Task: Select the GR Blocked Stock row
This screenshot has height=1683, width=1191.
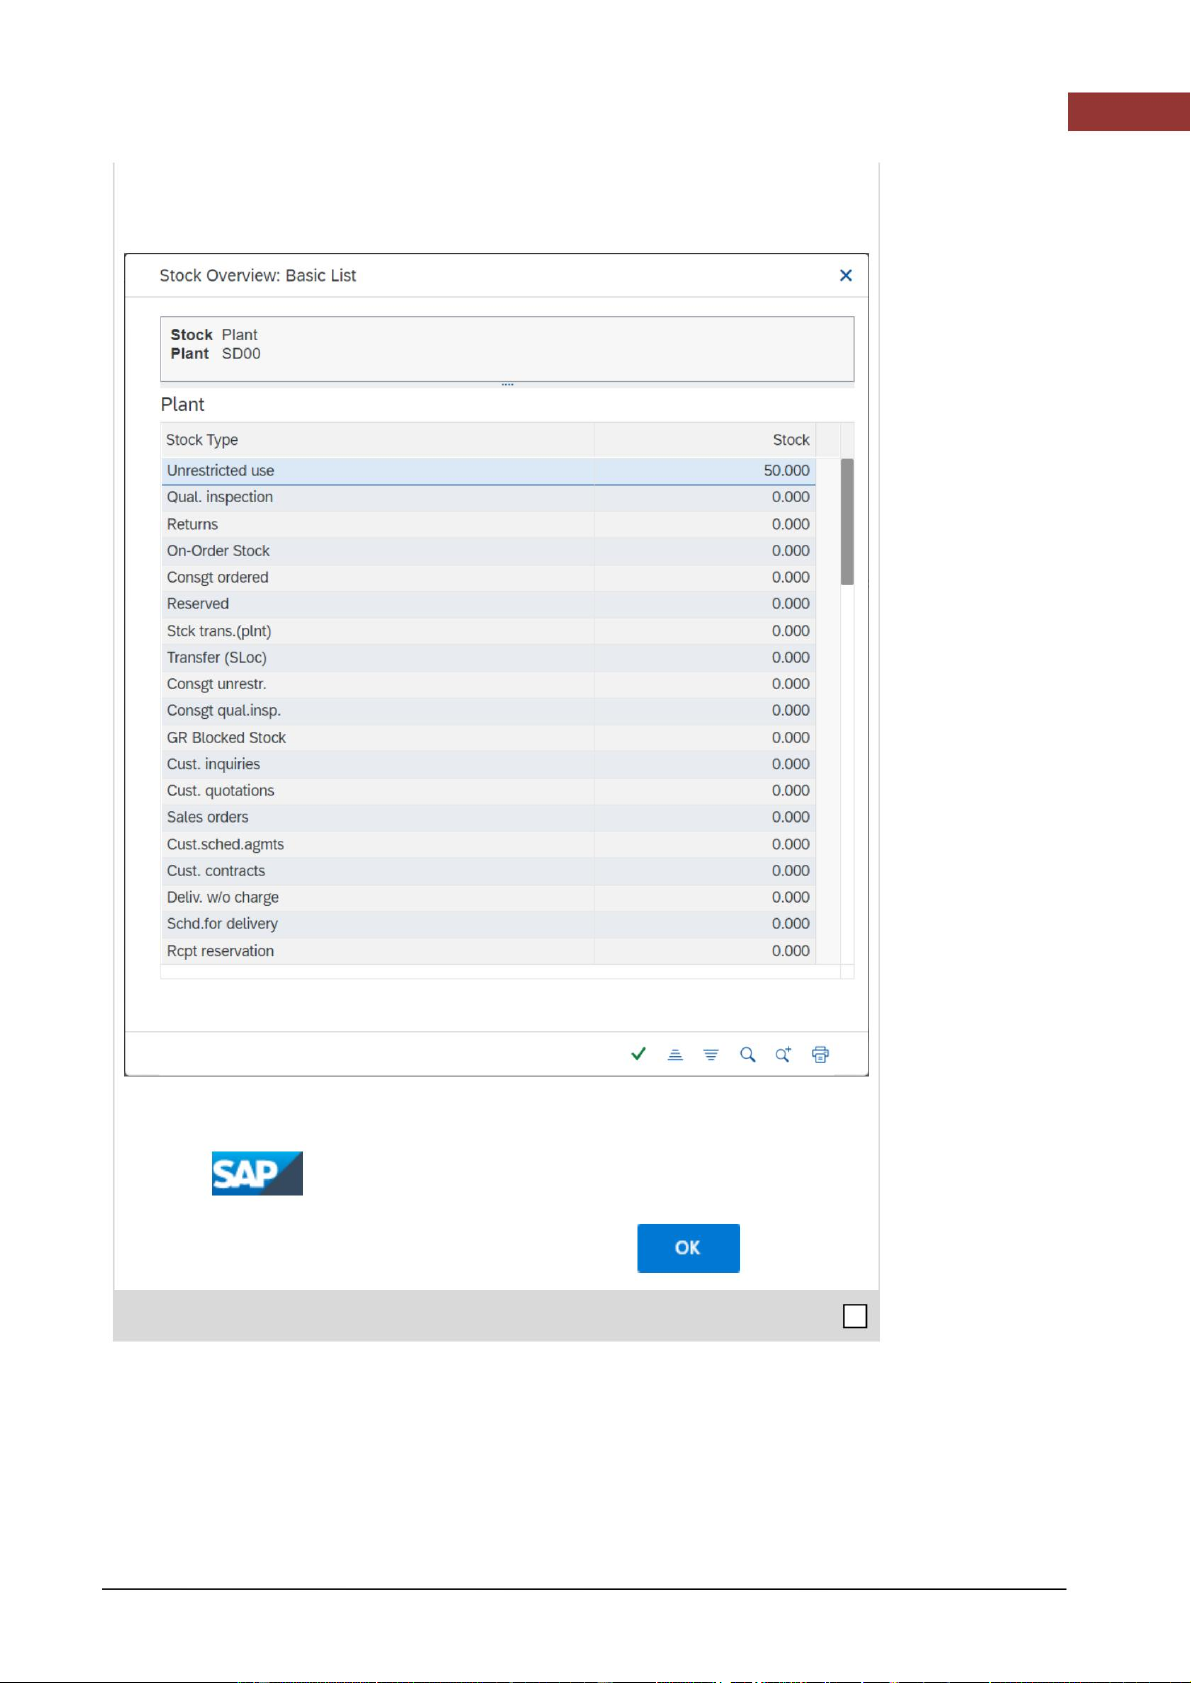Action: point(226,738)
